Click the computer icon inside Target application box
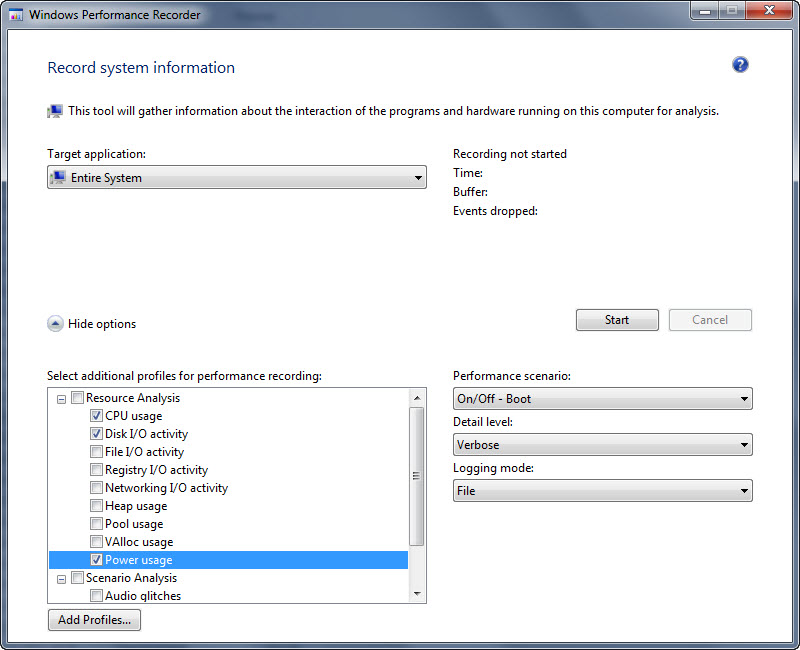800x650 pixels. pyautogui.click(x=58, y=178)
